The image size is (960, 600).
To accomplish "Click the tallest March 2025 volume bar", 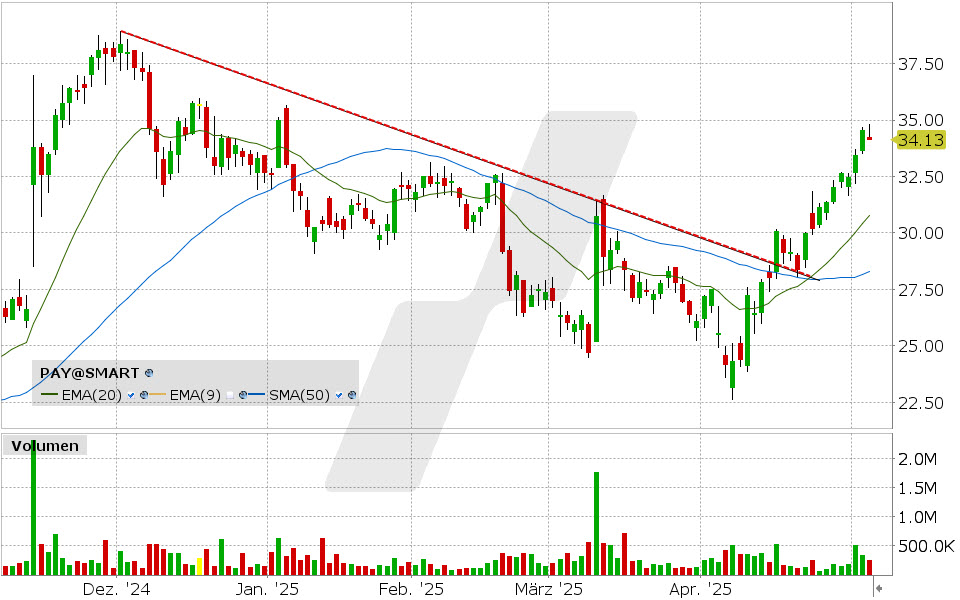I will [596, 523].
